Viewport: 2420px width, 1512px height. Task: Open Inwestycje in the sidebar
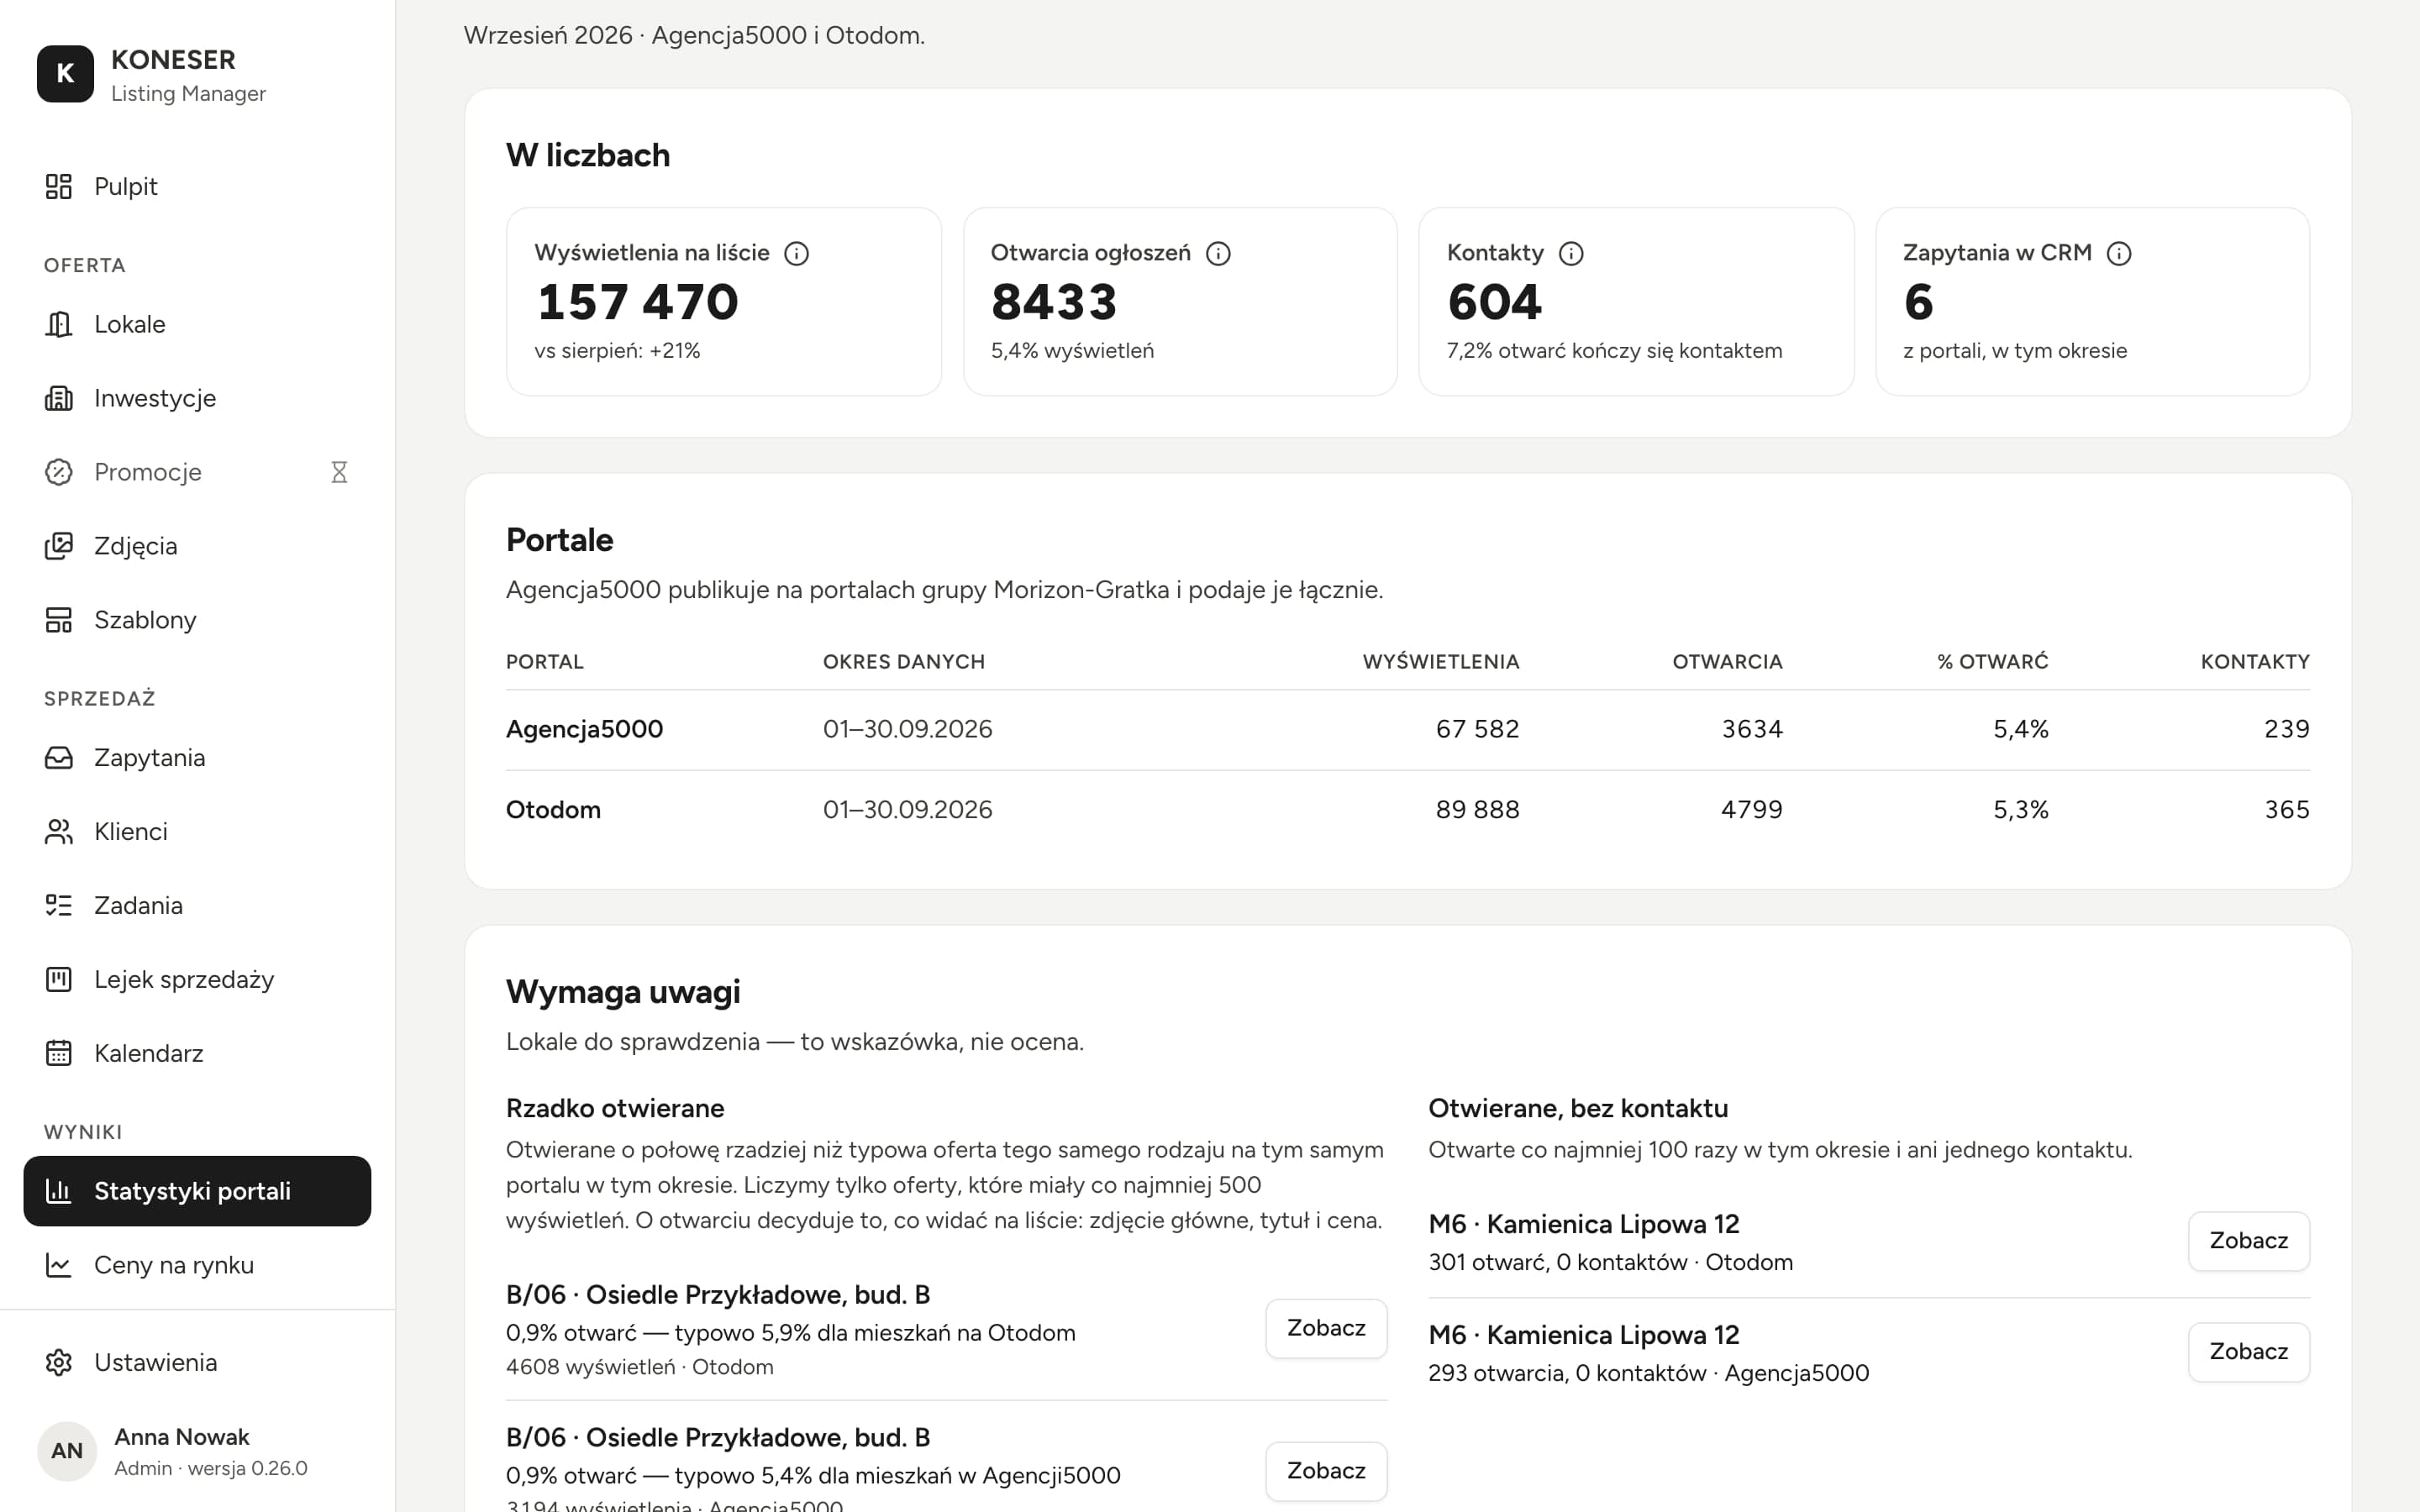(x=197, y=398)
